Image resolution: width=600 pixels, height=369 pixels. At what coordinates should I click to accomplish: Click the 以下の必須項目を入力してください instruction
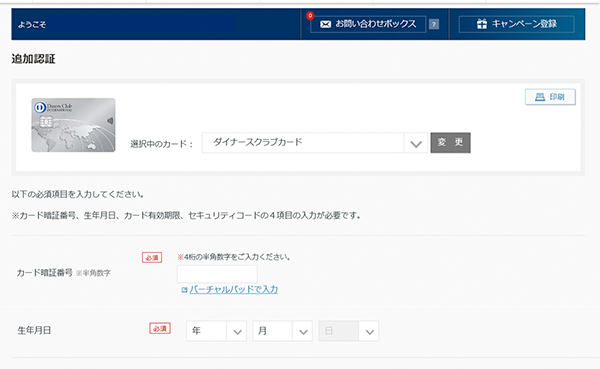[x=78, y=194]
